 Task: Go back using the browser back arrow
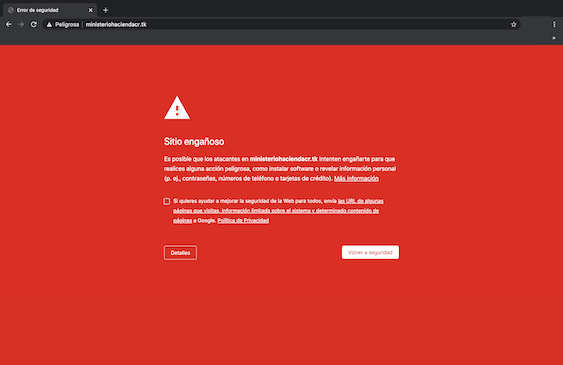click(x=9, y=24)
